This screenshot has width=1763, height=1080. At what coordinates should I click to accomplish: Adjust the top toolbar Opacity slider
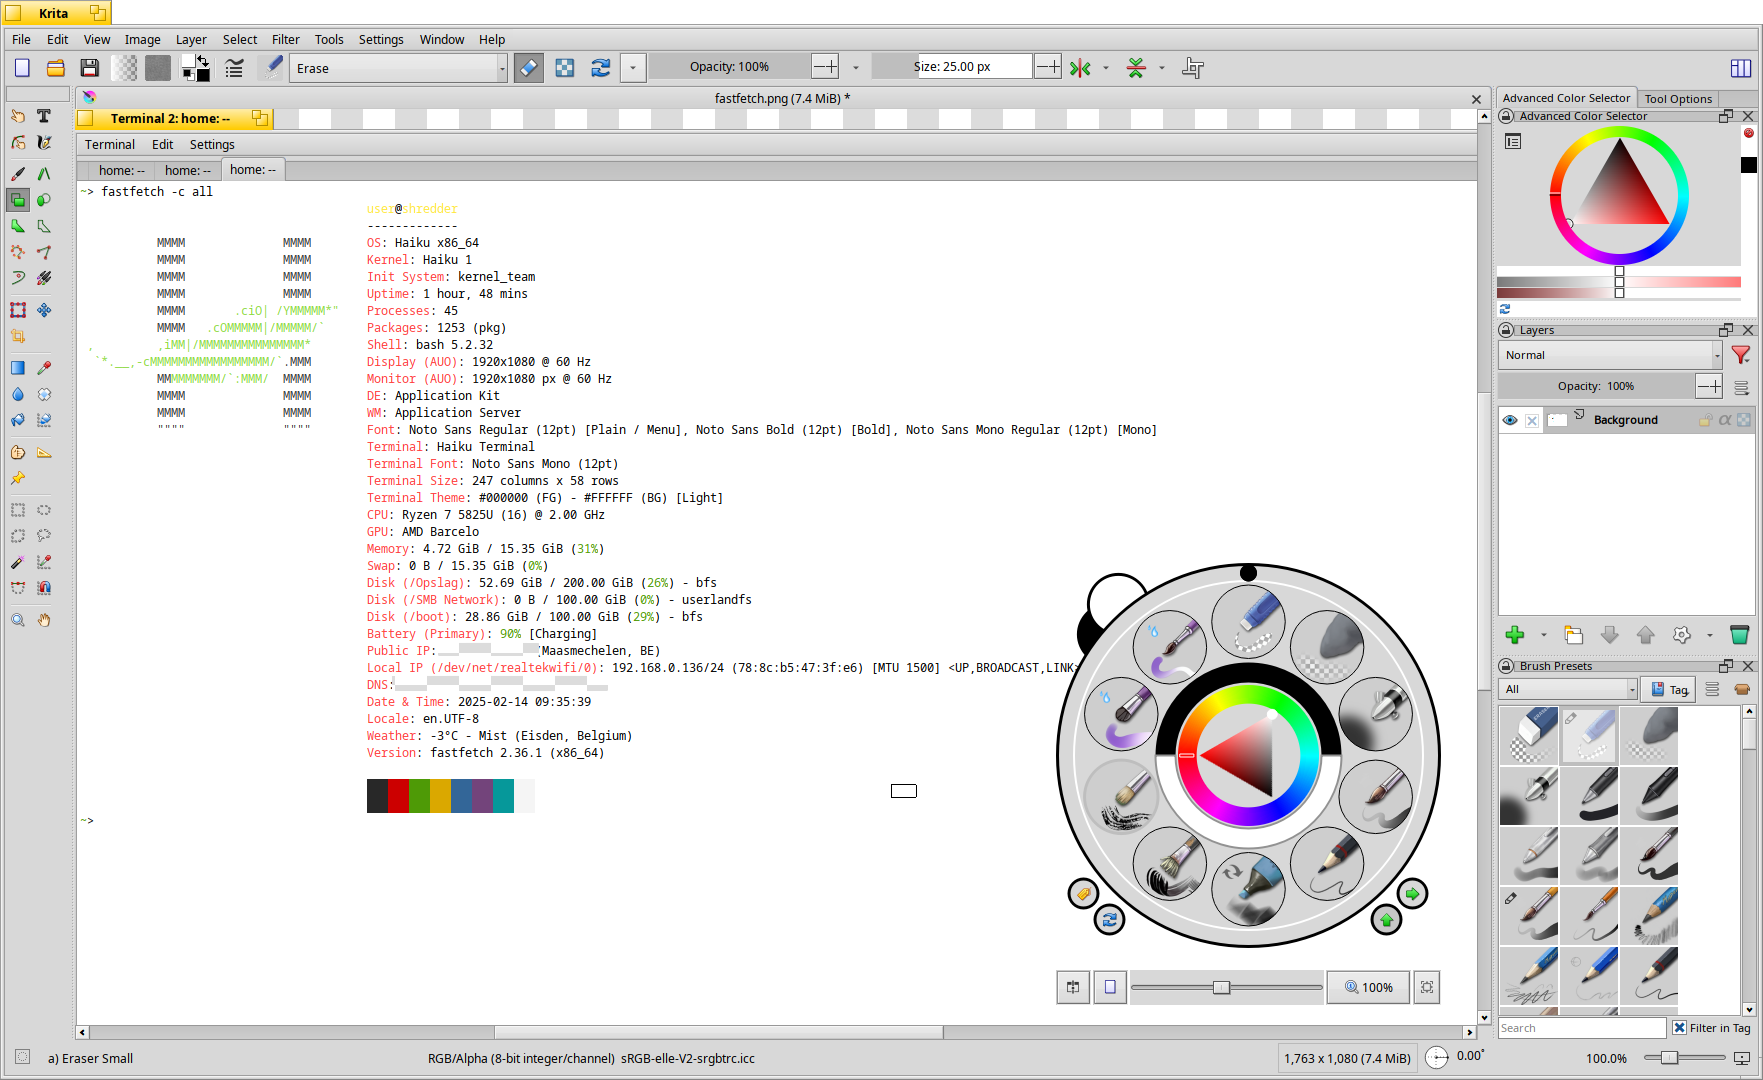point(730,67)
